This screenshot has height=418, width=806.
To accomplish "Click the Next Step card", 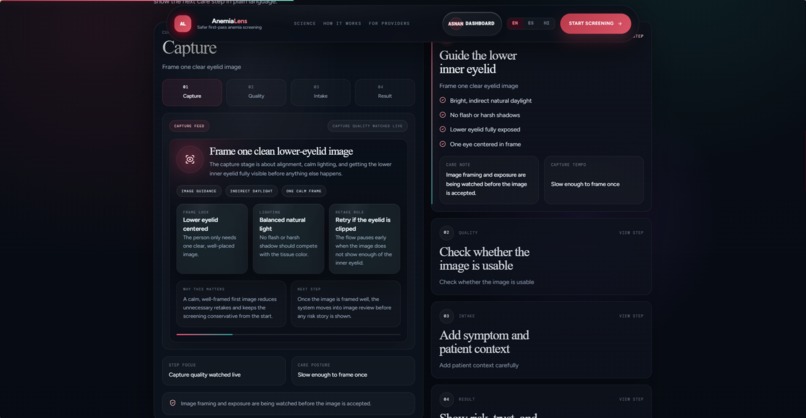I will tap(345, 304).
